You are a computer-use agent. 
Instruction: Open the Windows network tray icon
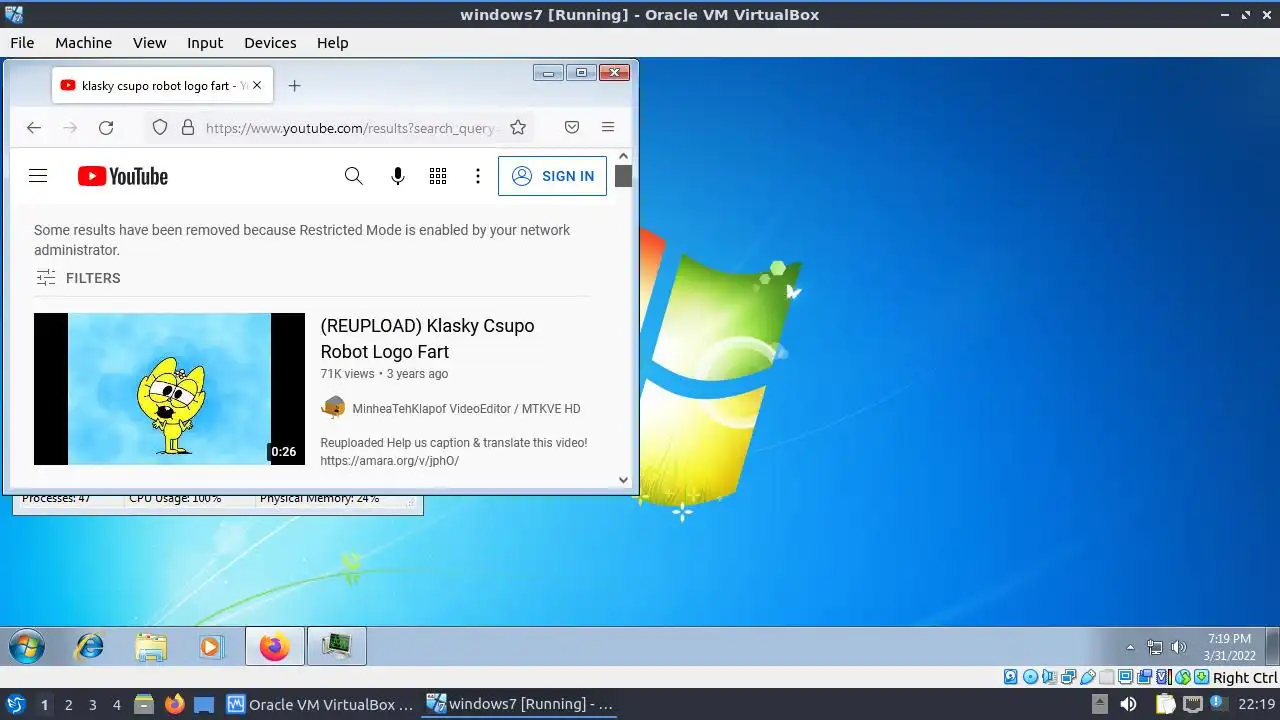click(1155, 647)
